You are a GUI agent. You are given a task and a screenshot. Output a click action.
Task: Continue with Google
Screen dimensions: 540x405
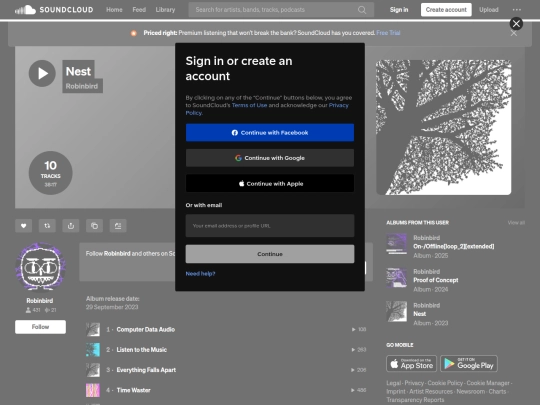(270, 158)
